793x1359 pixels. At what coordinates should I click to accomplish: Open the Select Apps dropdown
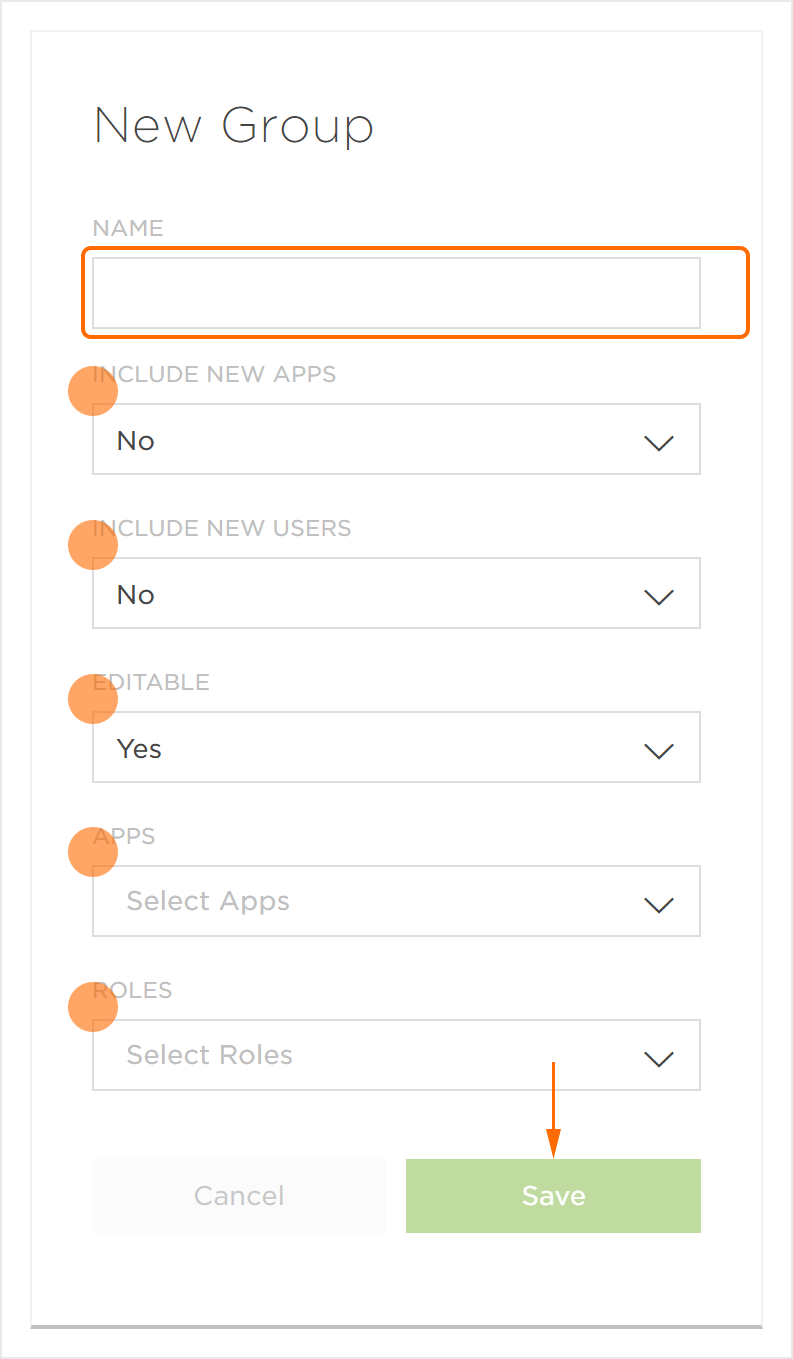click(x=380, y=901)
